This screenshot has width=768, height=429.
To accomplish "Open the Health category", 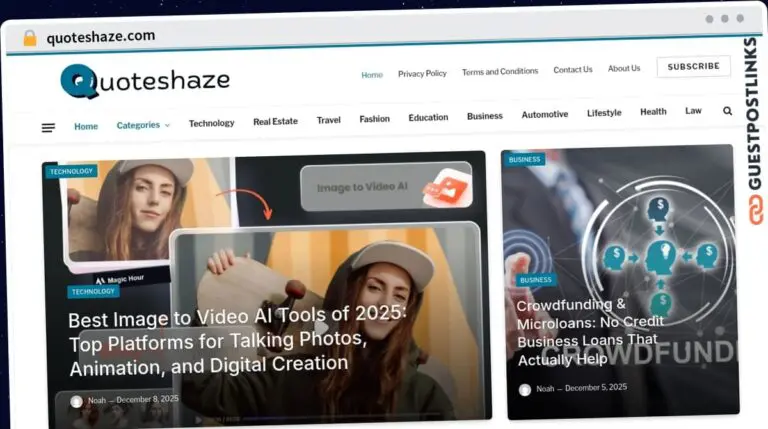I will click(653, 112).
